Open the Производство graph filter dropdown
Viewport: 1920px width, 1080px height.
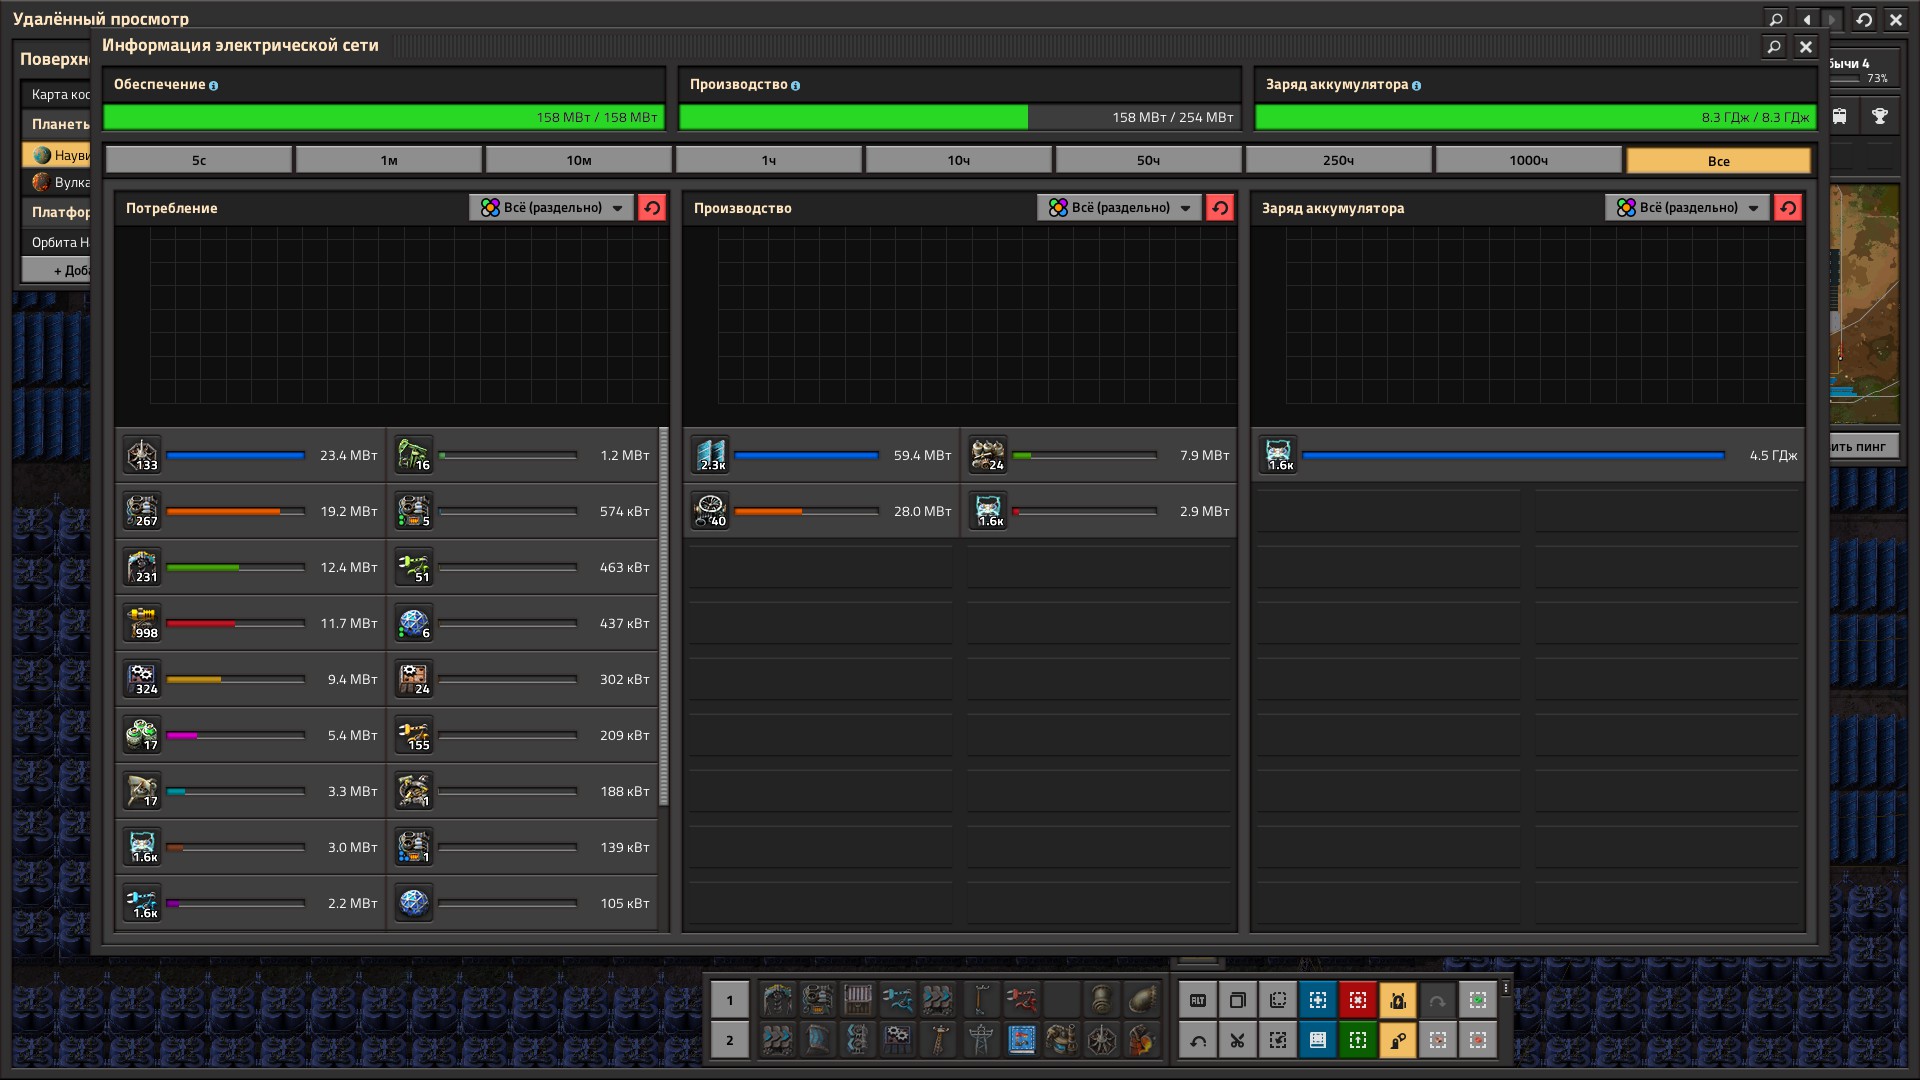[x=1119, y=207]
